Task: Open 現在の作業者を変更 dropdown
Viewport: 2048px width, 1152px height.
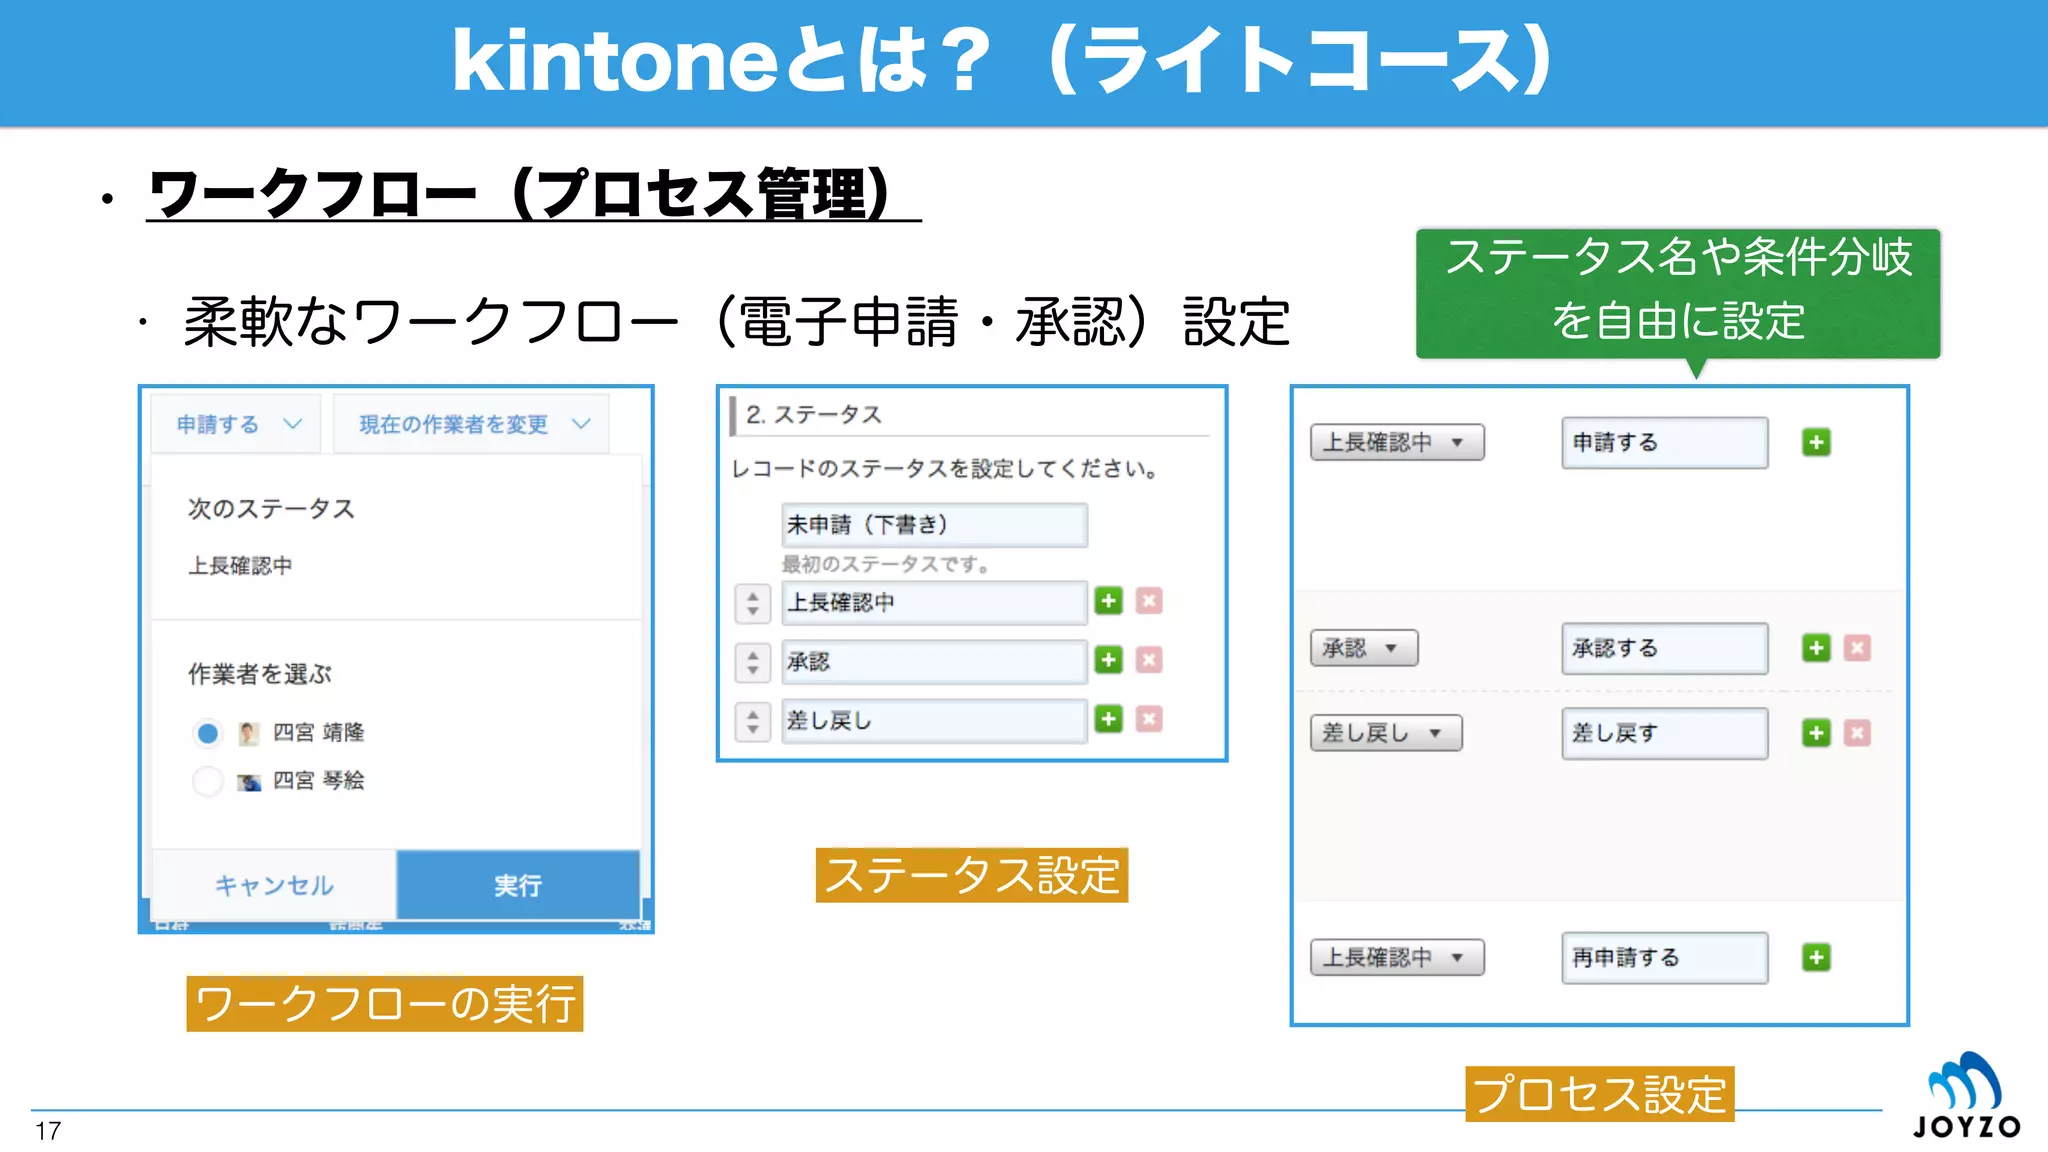Action: pyautogui.click(x=472, y=424)
